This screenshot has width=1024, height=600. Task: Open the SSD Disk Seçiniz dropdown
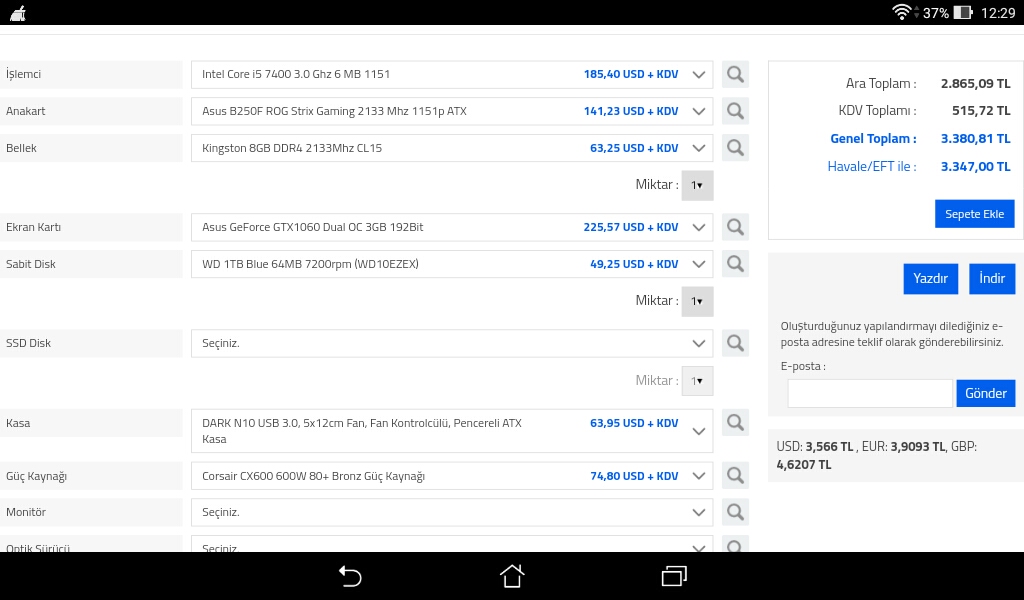452,343
